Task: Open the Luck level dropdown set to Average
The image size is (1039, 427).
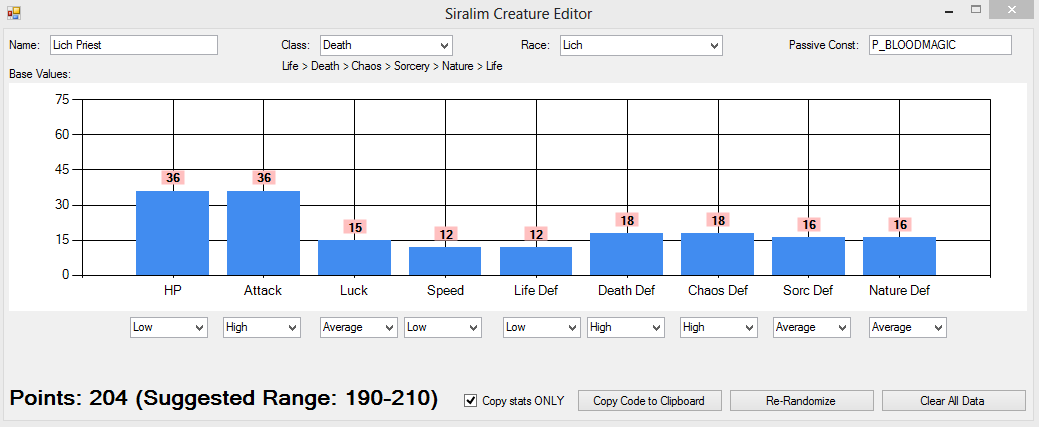Action: [x=358, y=327]
